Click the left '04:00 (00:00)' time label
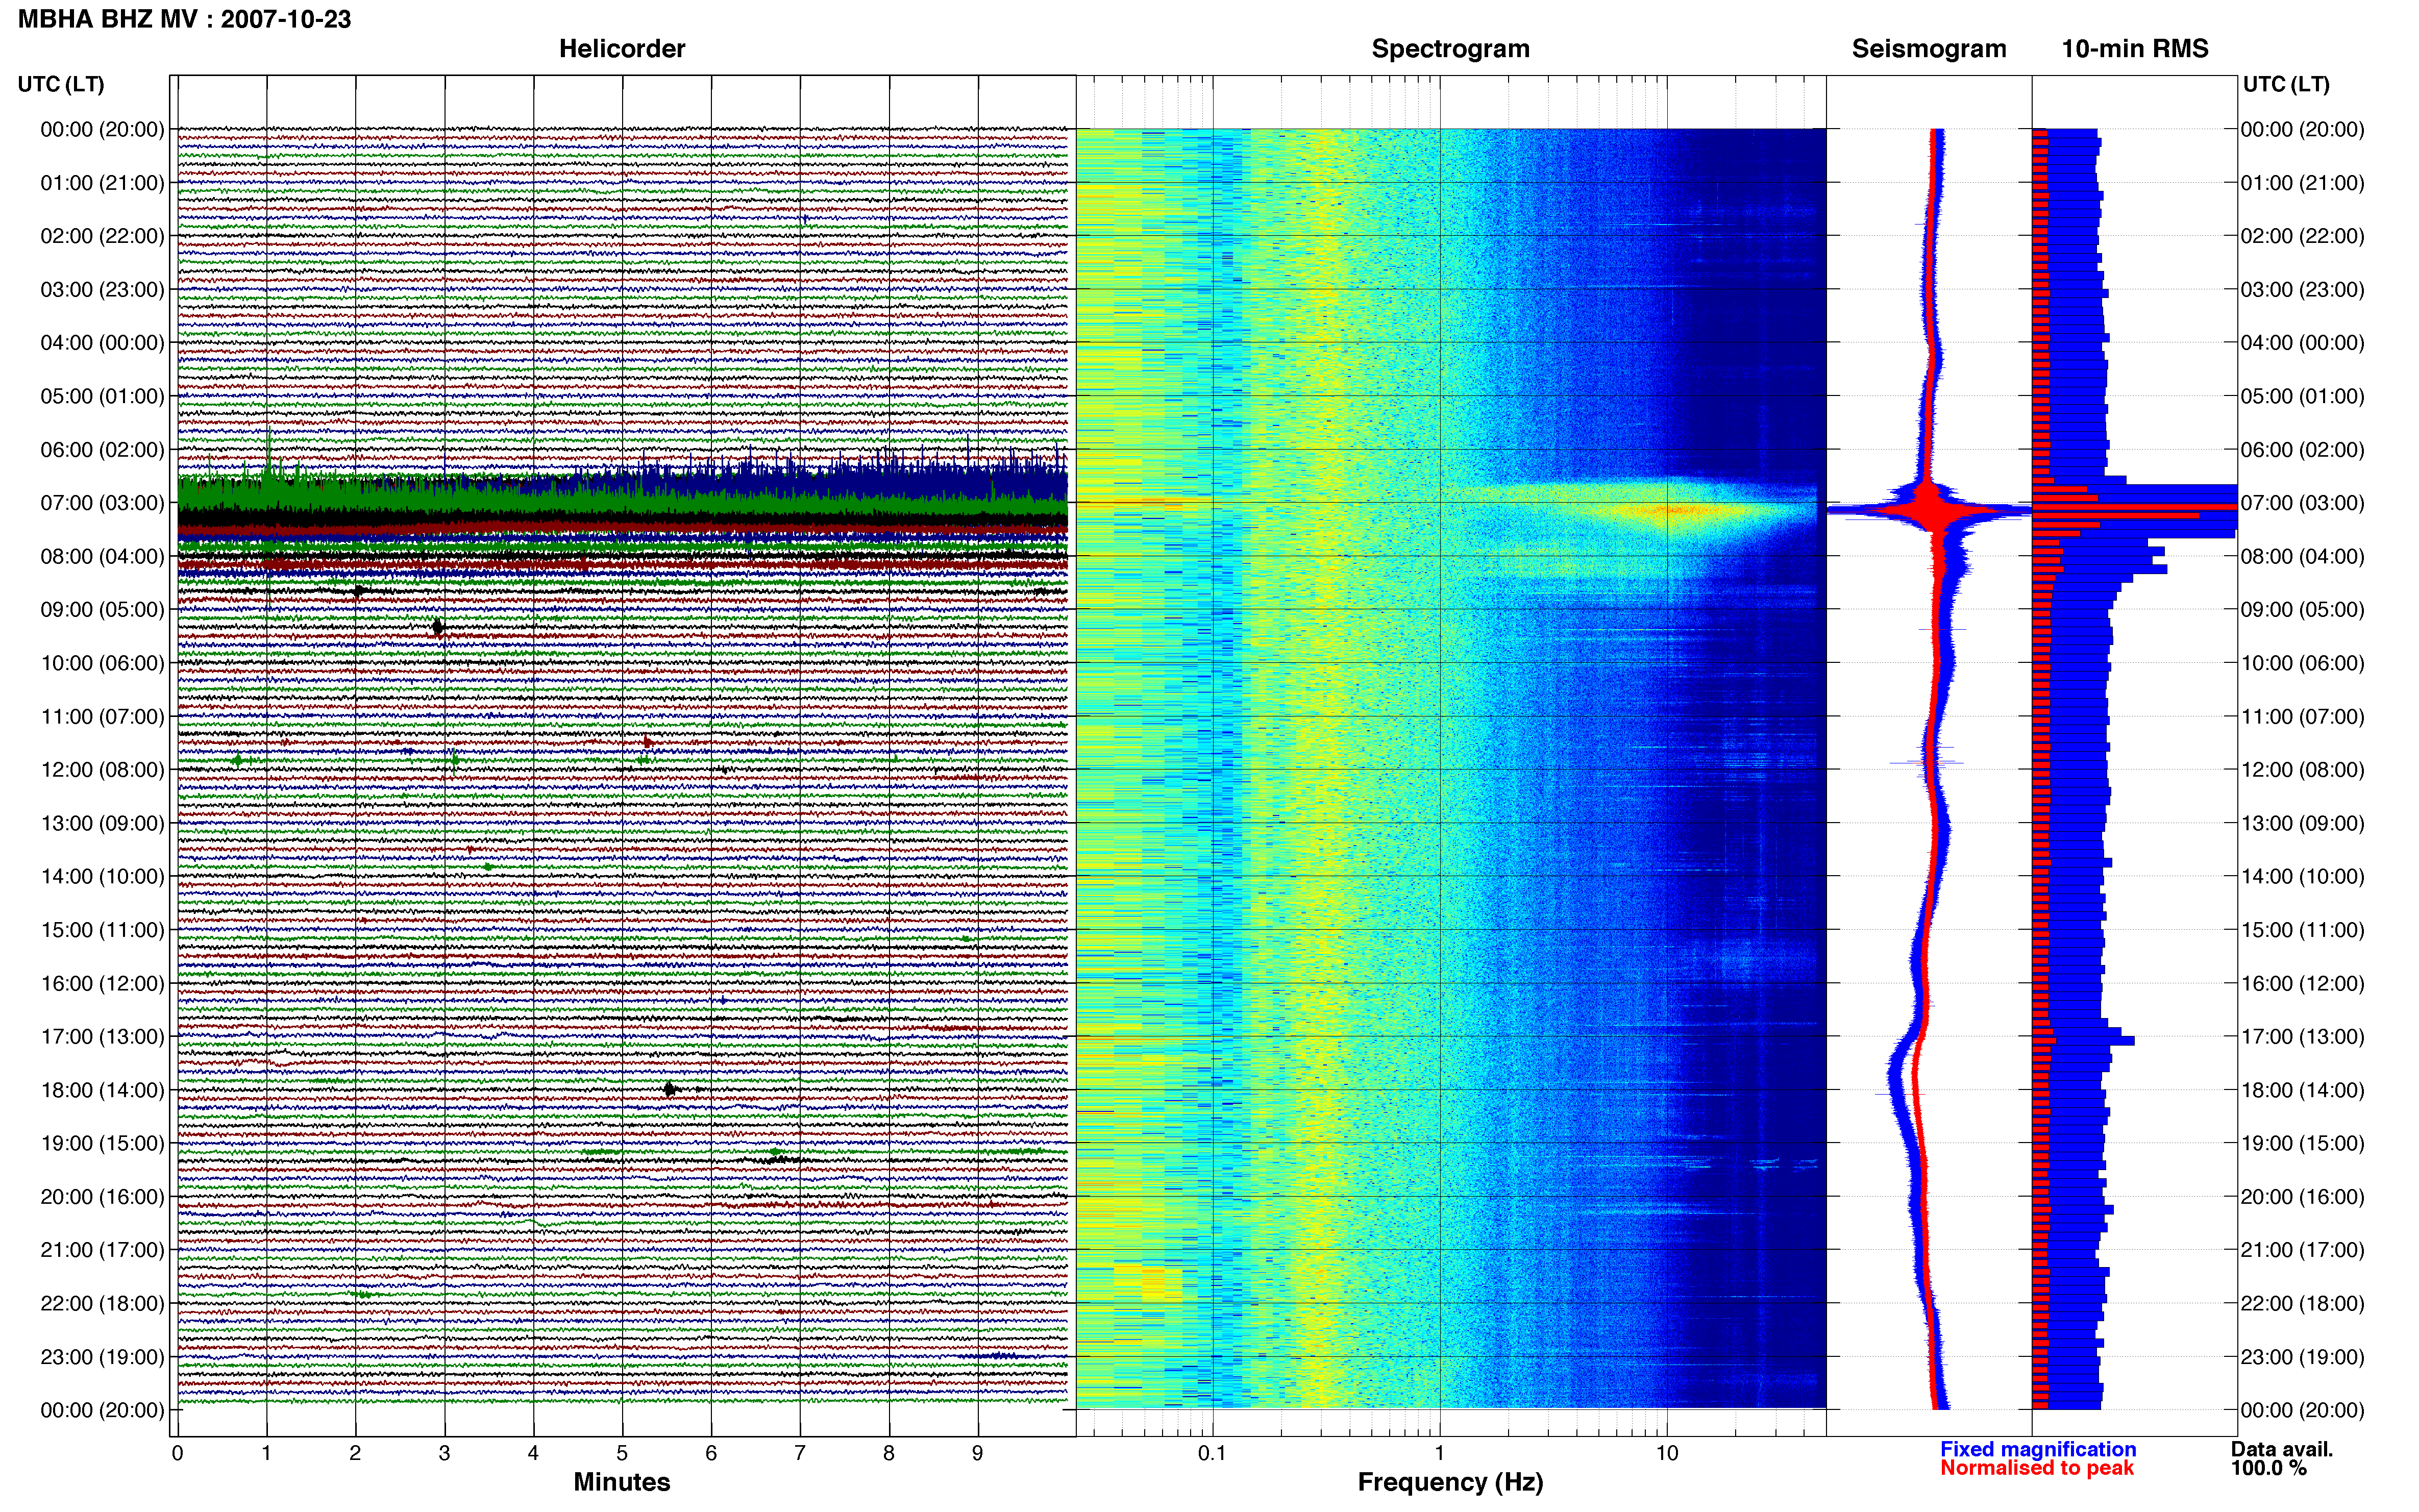 pos(102,342)
